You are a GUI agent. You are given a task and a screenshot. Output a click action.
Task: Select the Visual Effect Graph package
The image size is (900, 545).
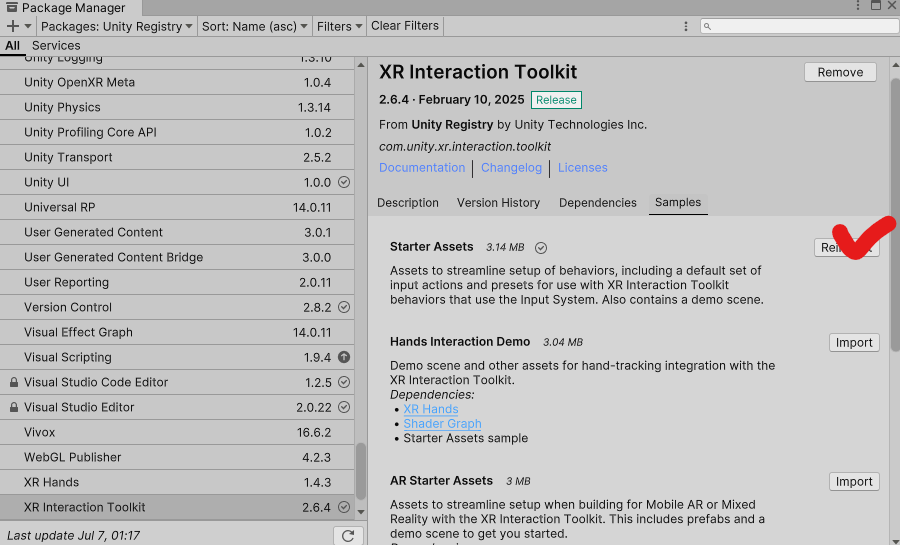click(x=177, y=332)
